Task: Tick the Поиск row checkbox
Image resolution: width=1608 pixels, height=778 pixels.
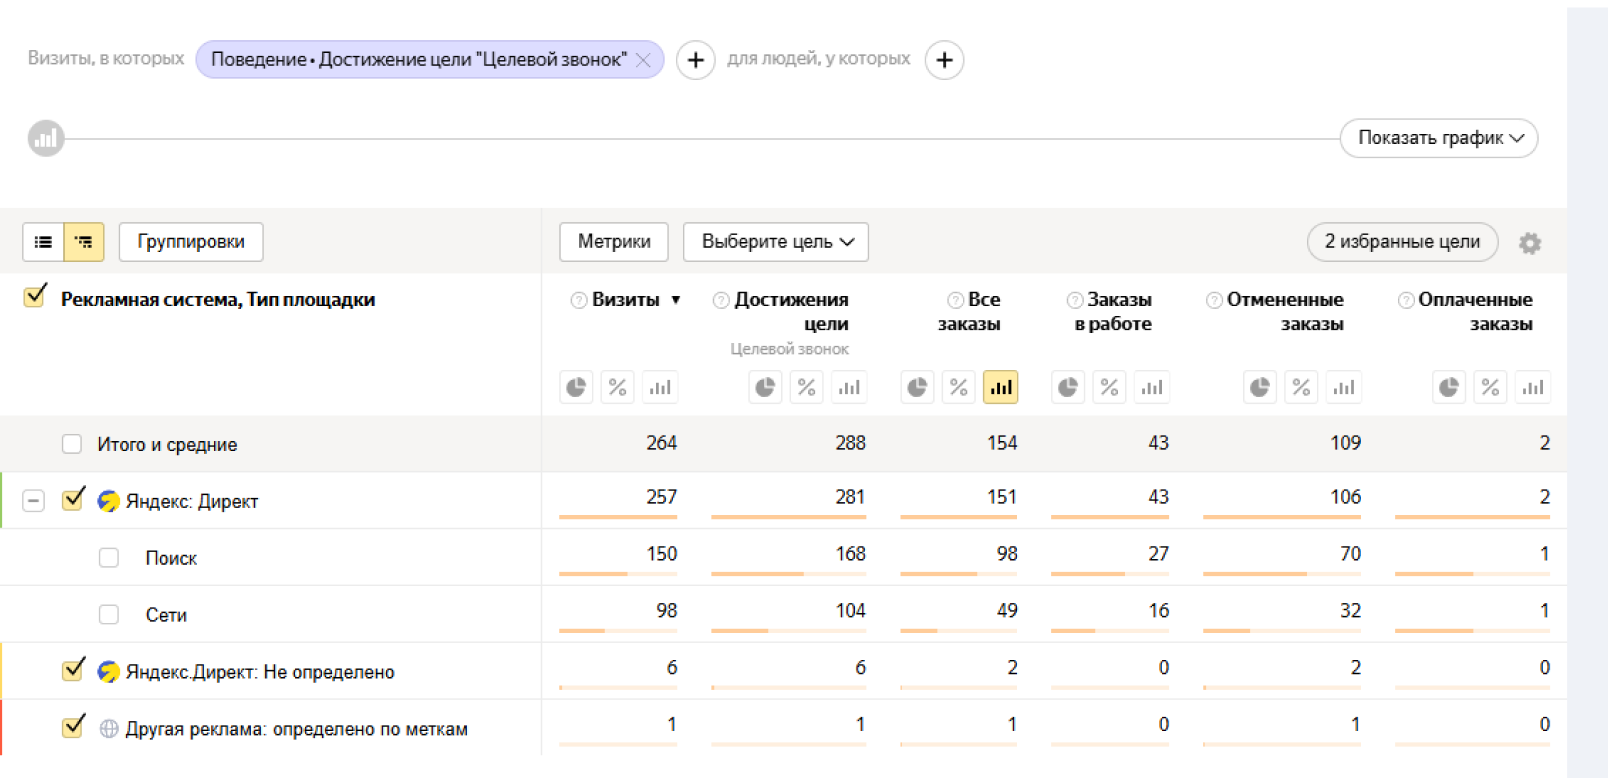Action: pos(109,558)
